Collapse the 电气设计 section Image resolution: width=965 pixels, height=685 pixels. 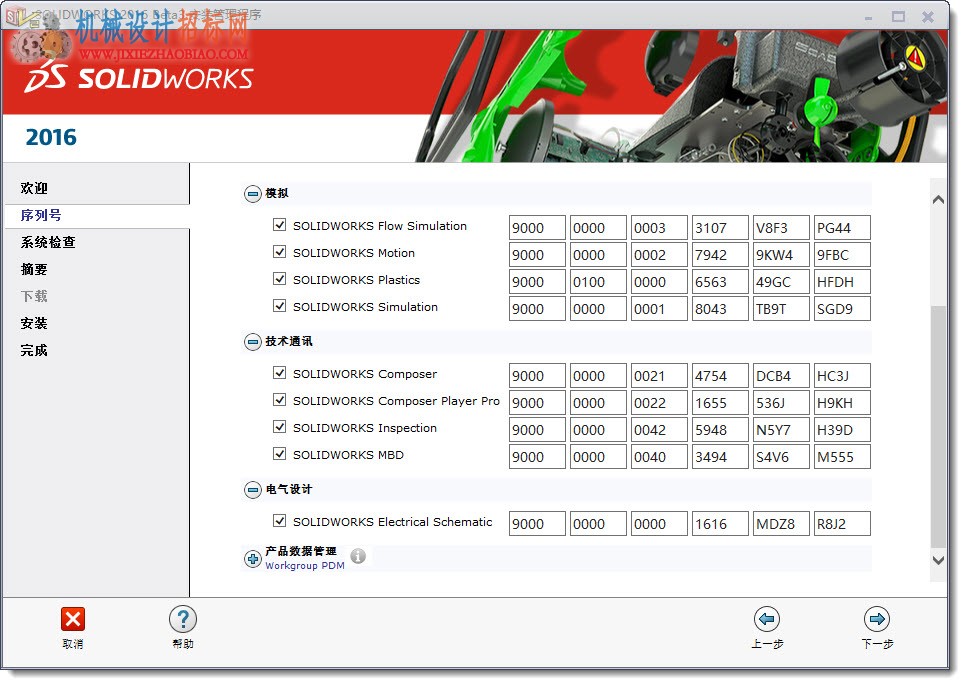pyautogui.click(x=252, y=490)
